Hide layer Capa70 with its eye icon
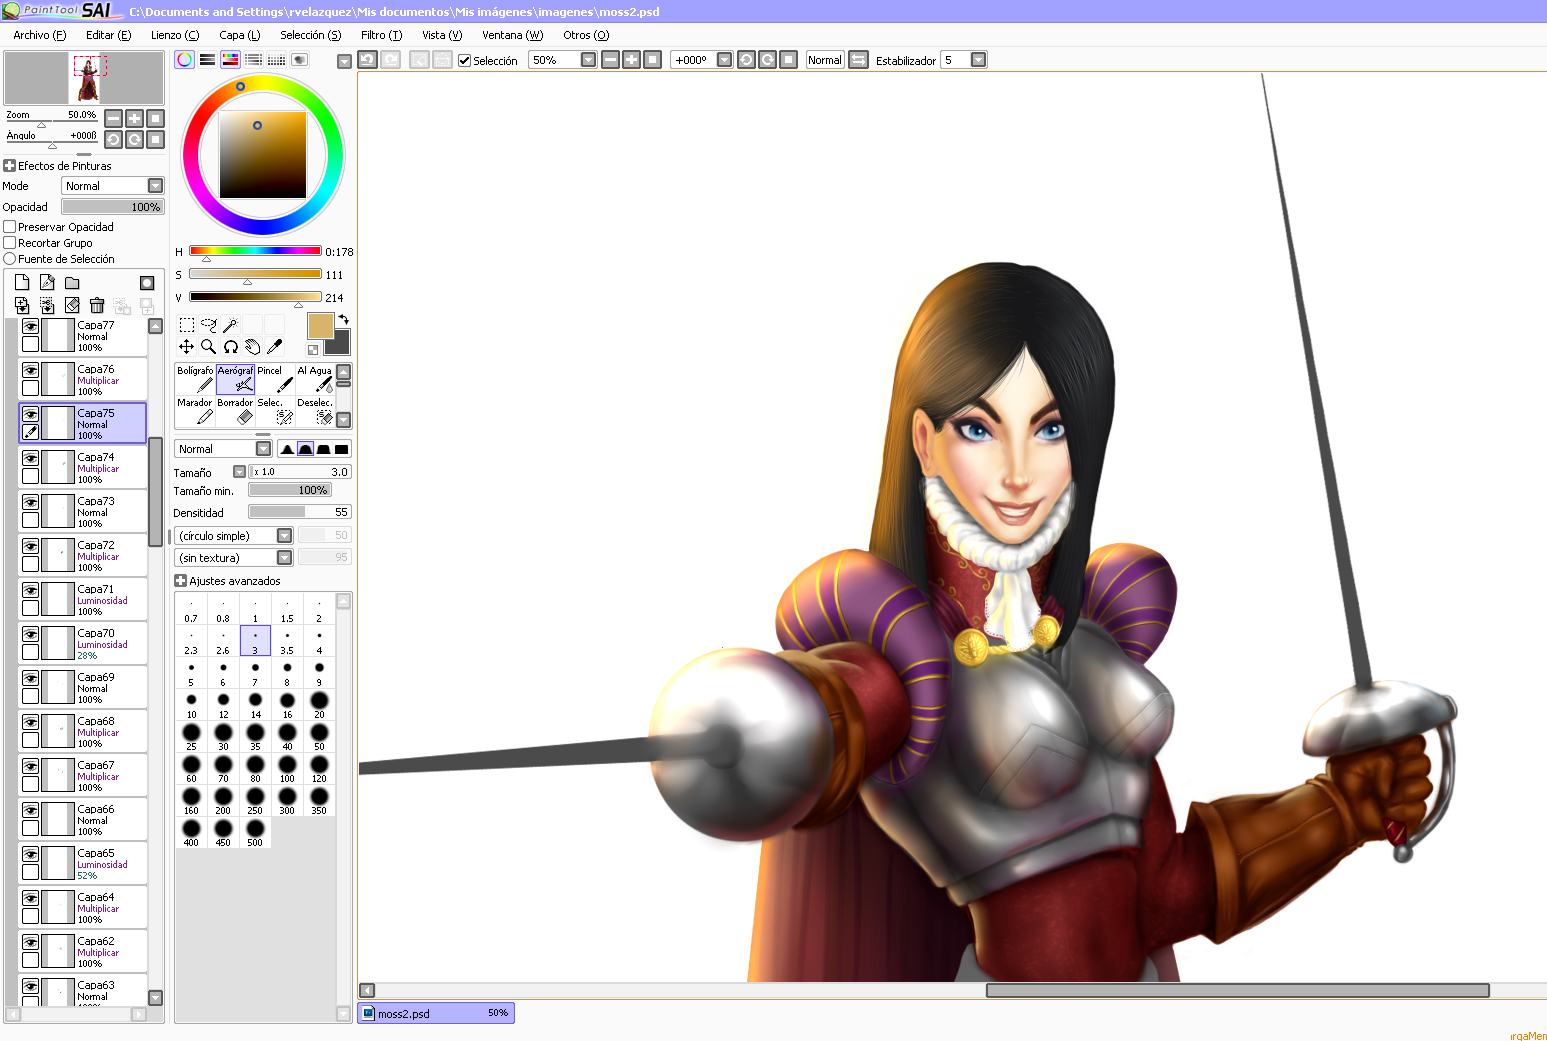1547x1041 pixels. [31, 635]
